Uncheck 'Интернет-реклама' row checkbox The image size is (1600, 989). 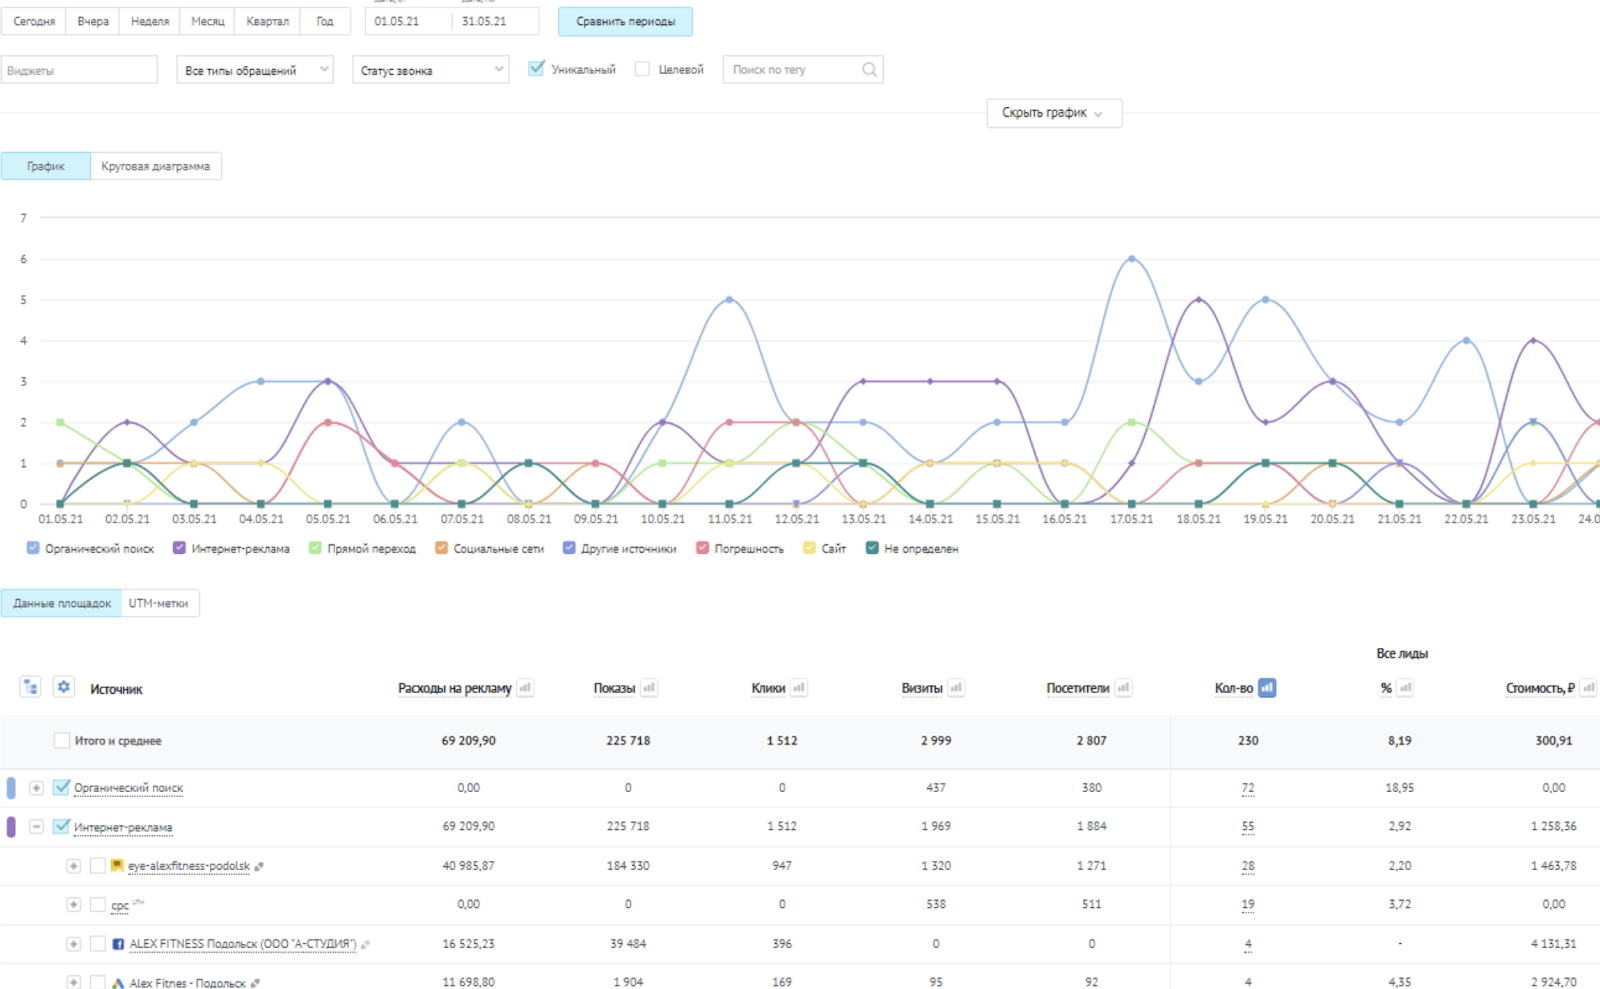pos(62,827)
